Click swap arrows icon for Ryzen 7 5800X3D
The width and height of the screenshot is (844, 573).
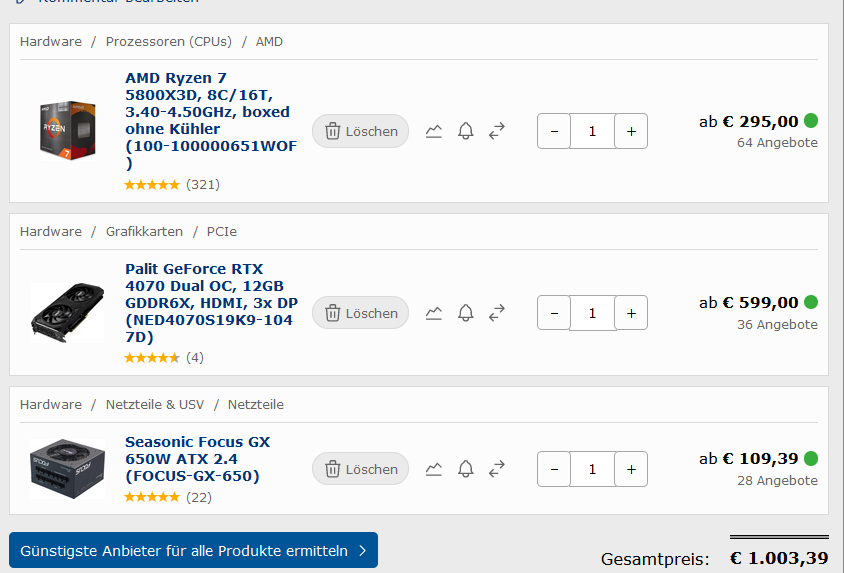tap(497, 131)
